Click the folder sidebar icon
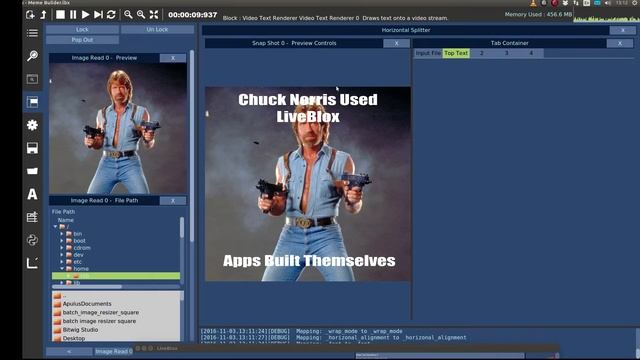This screenshot has height=360, width=640. tap(32, 171)
